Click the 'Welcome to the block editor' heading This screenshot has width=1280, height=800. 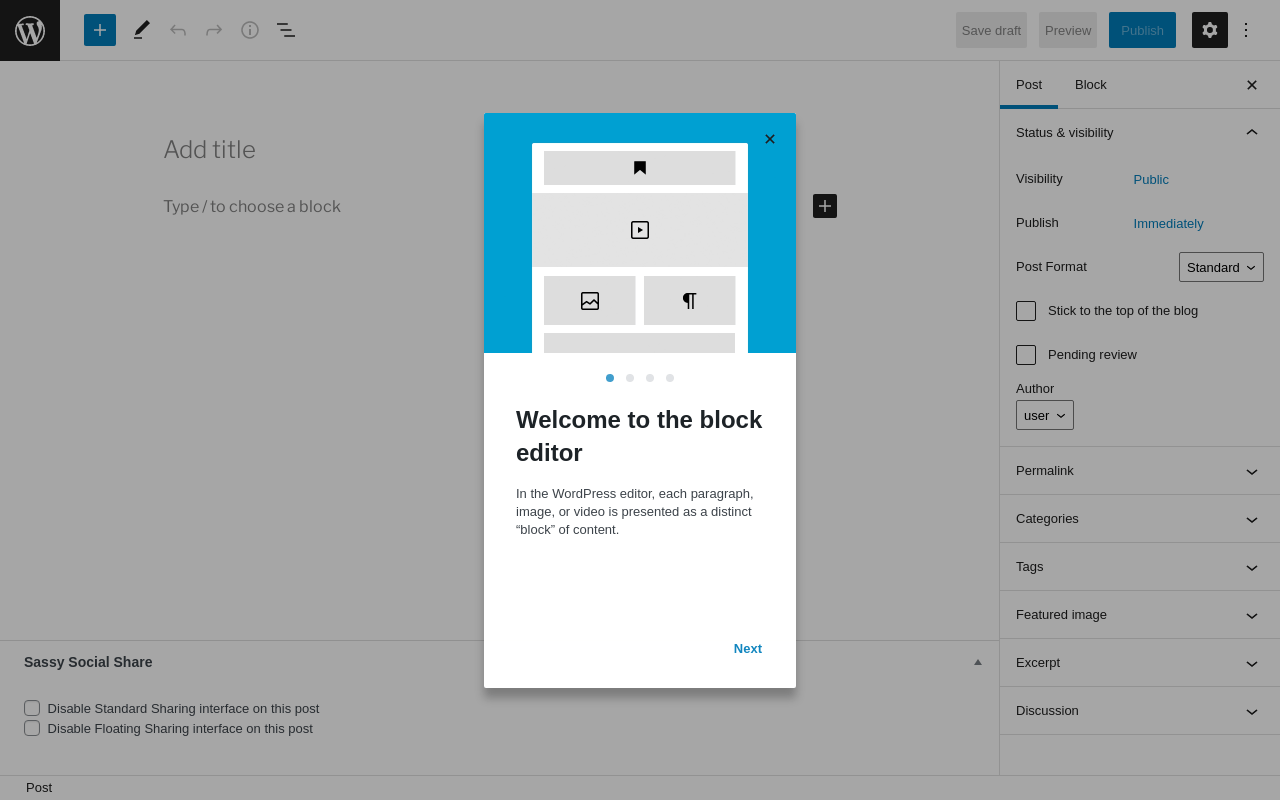(x=639, y=436)
